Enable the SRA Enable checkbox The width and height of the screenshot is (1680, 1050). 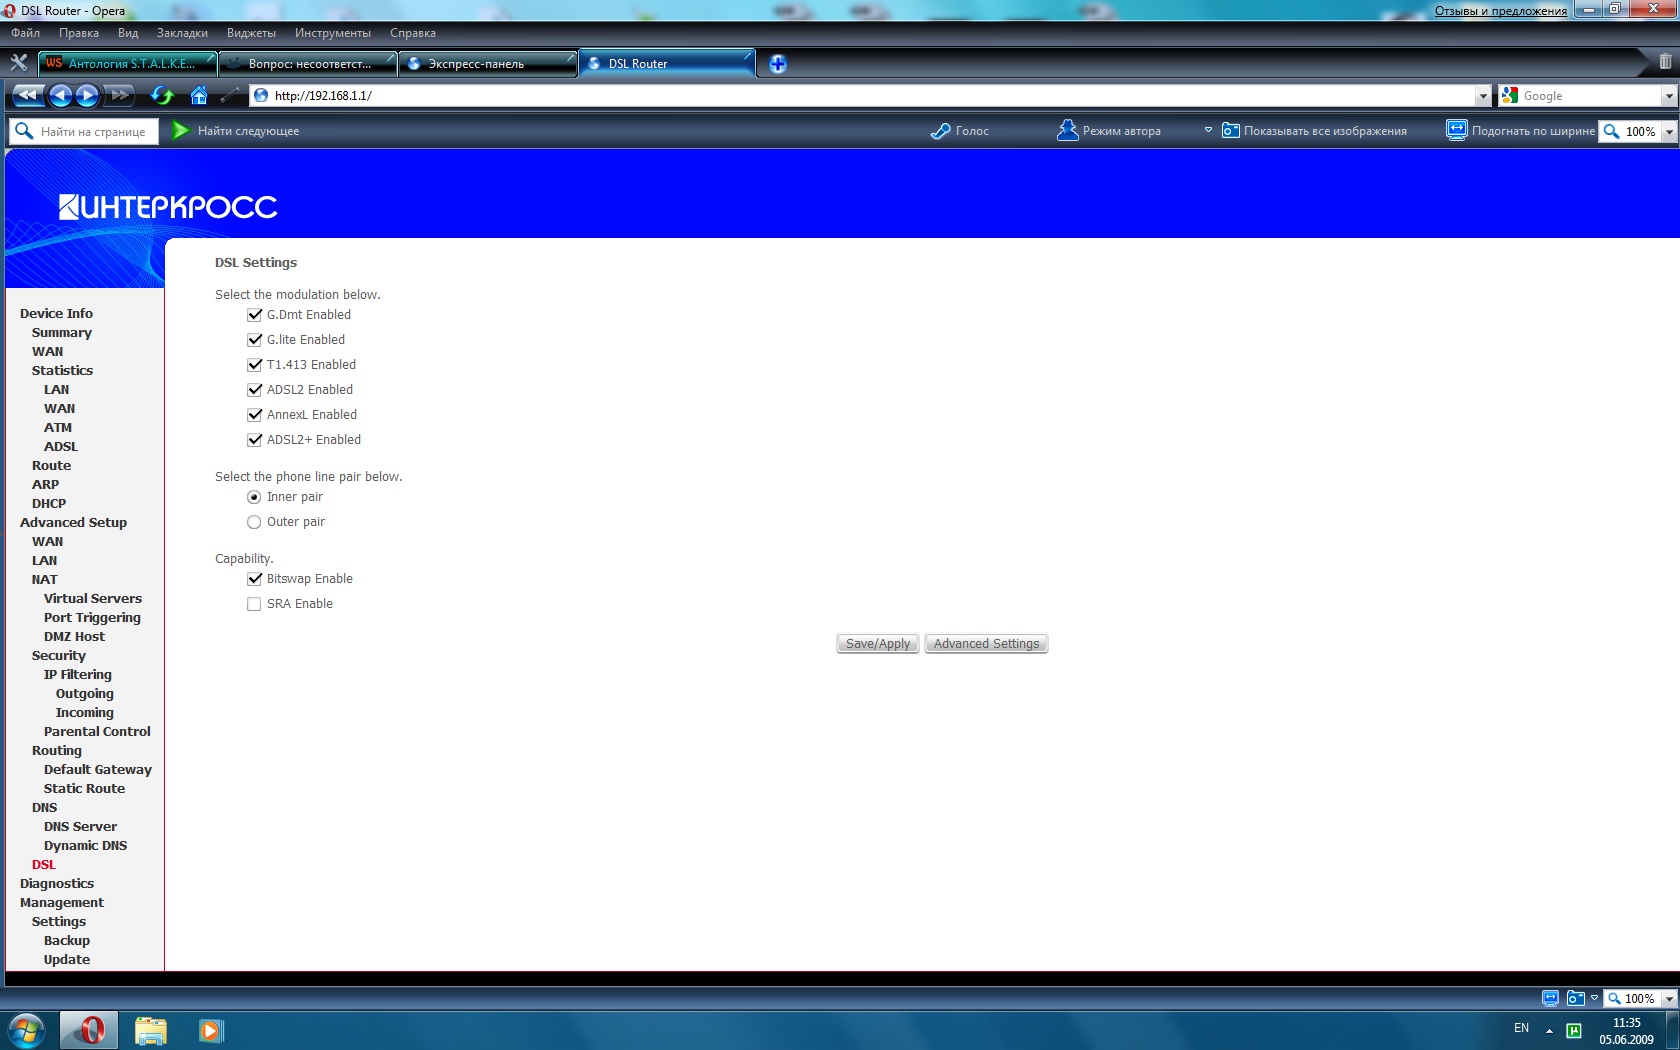254,604
